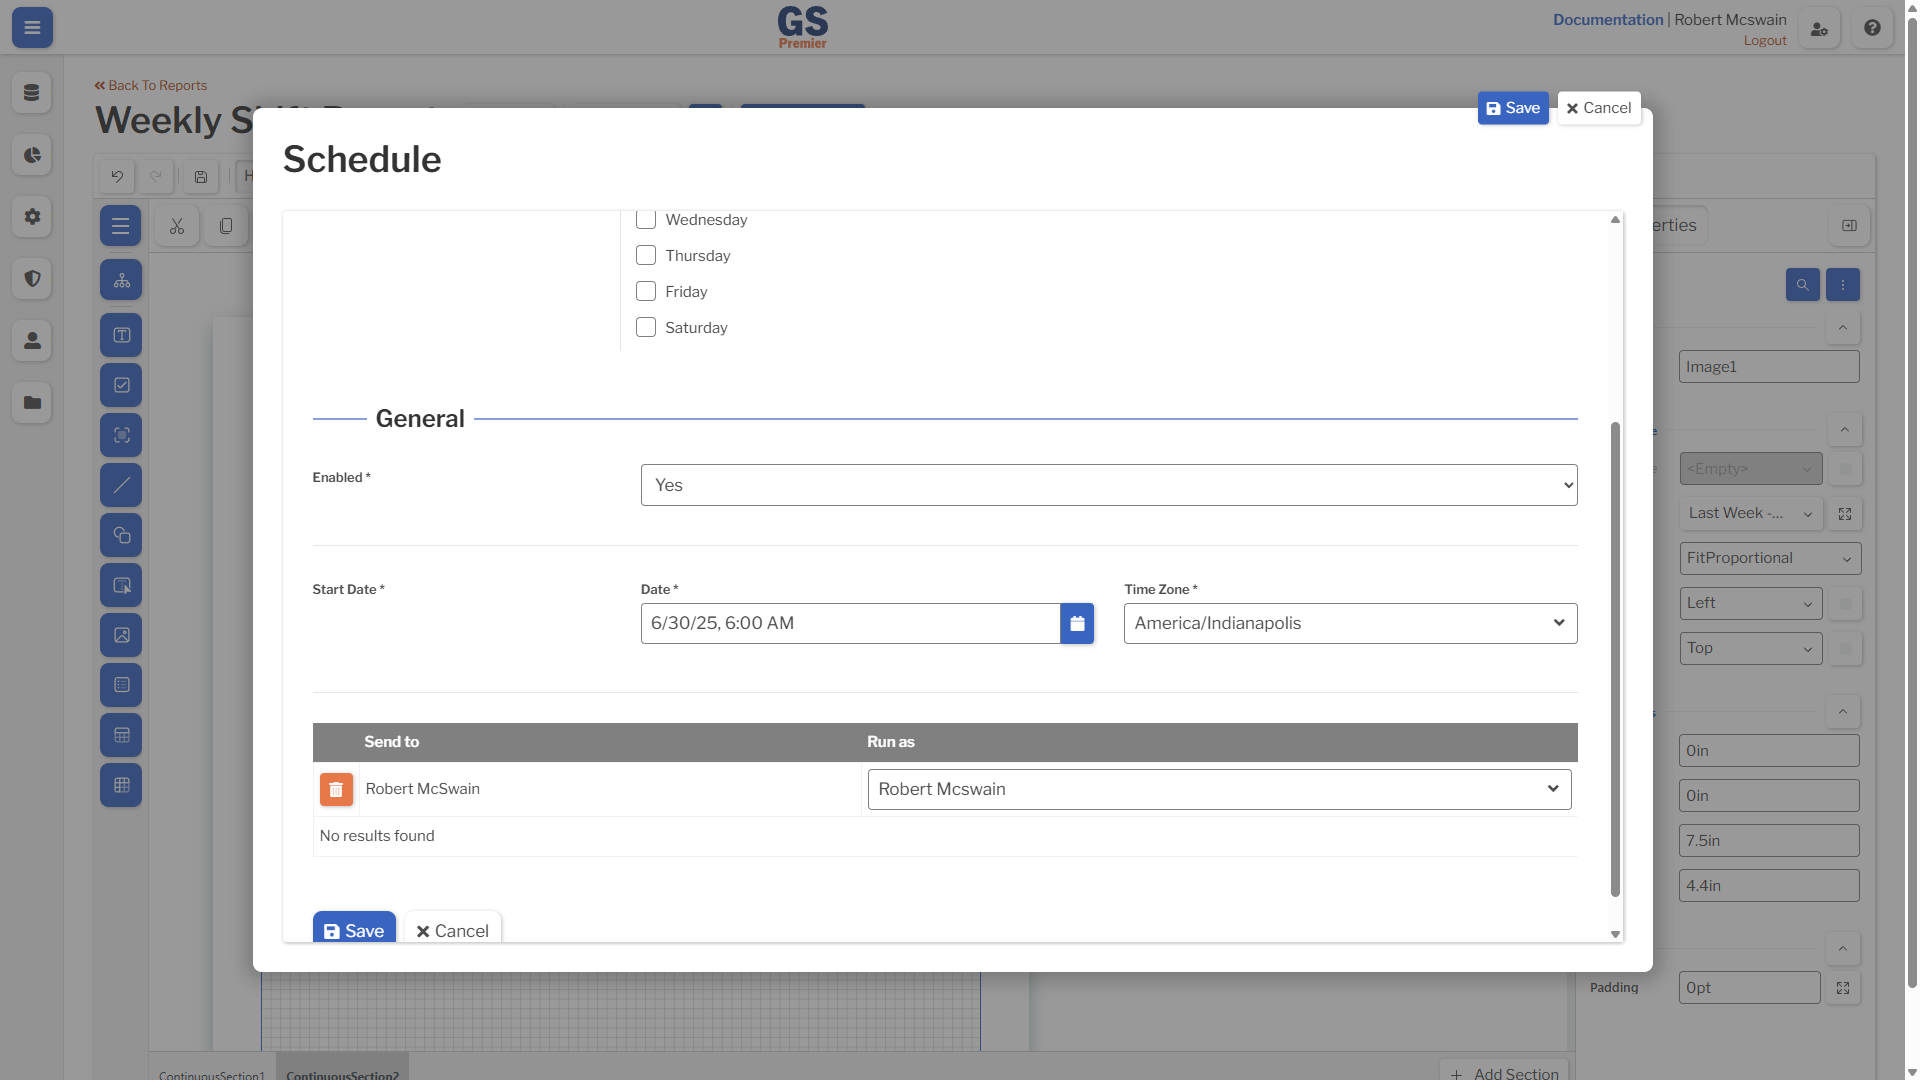Open the Last Week dropdown in properties
1920x1080 pixels.
[1751, 514]
